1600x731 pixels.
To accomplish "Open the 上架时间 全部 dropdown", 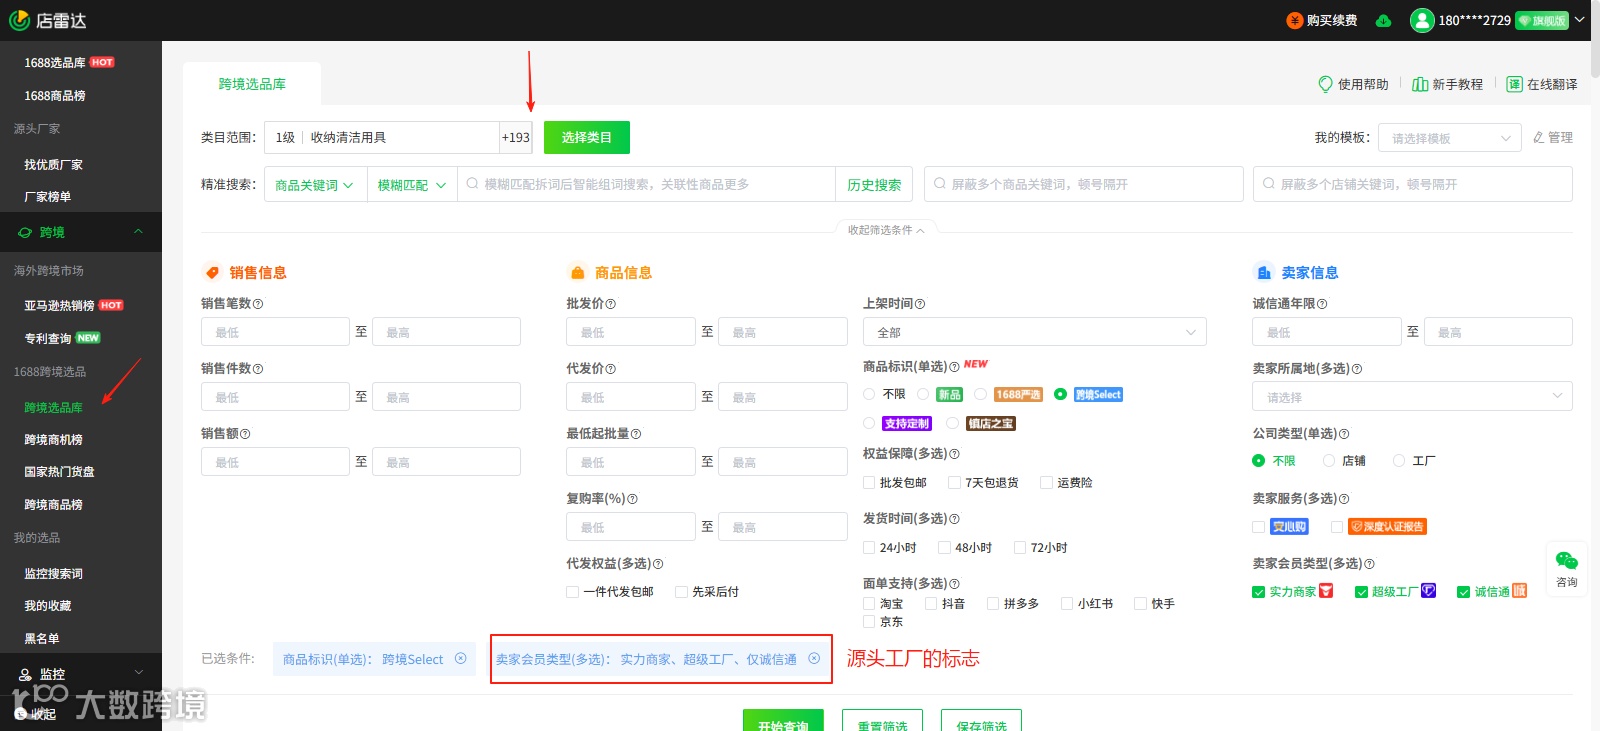I will tap(1035, 332).
